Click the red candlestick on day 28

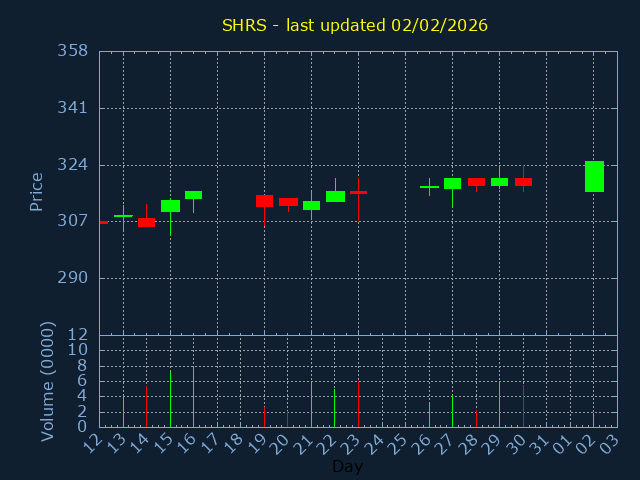coord(476,182)
